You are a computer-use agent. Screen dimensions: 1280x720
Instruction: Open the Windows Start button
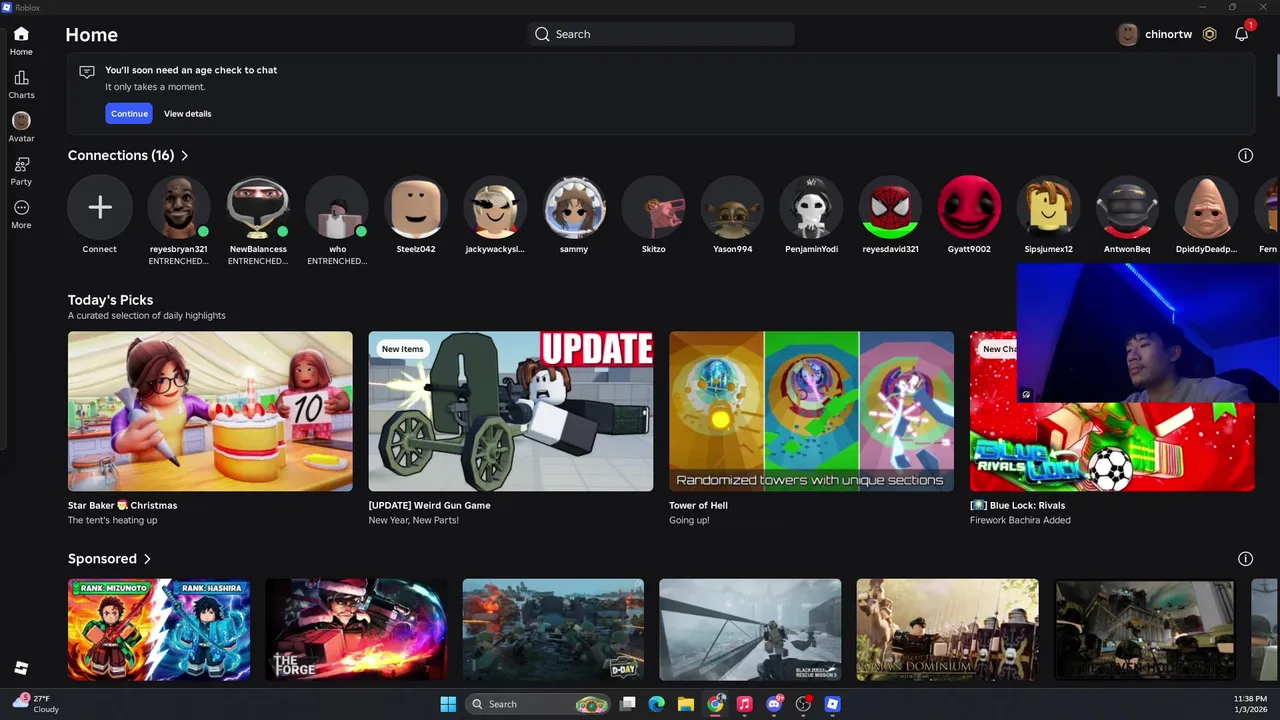coord(448,704)
